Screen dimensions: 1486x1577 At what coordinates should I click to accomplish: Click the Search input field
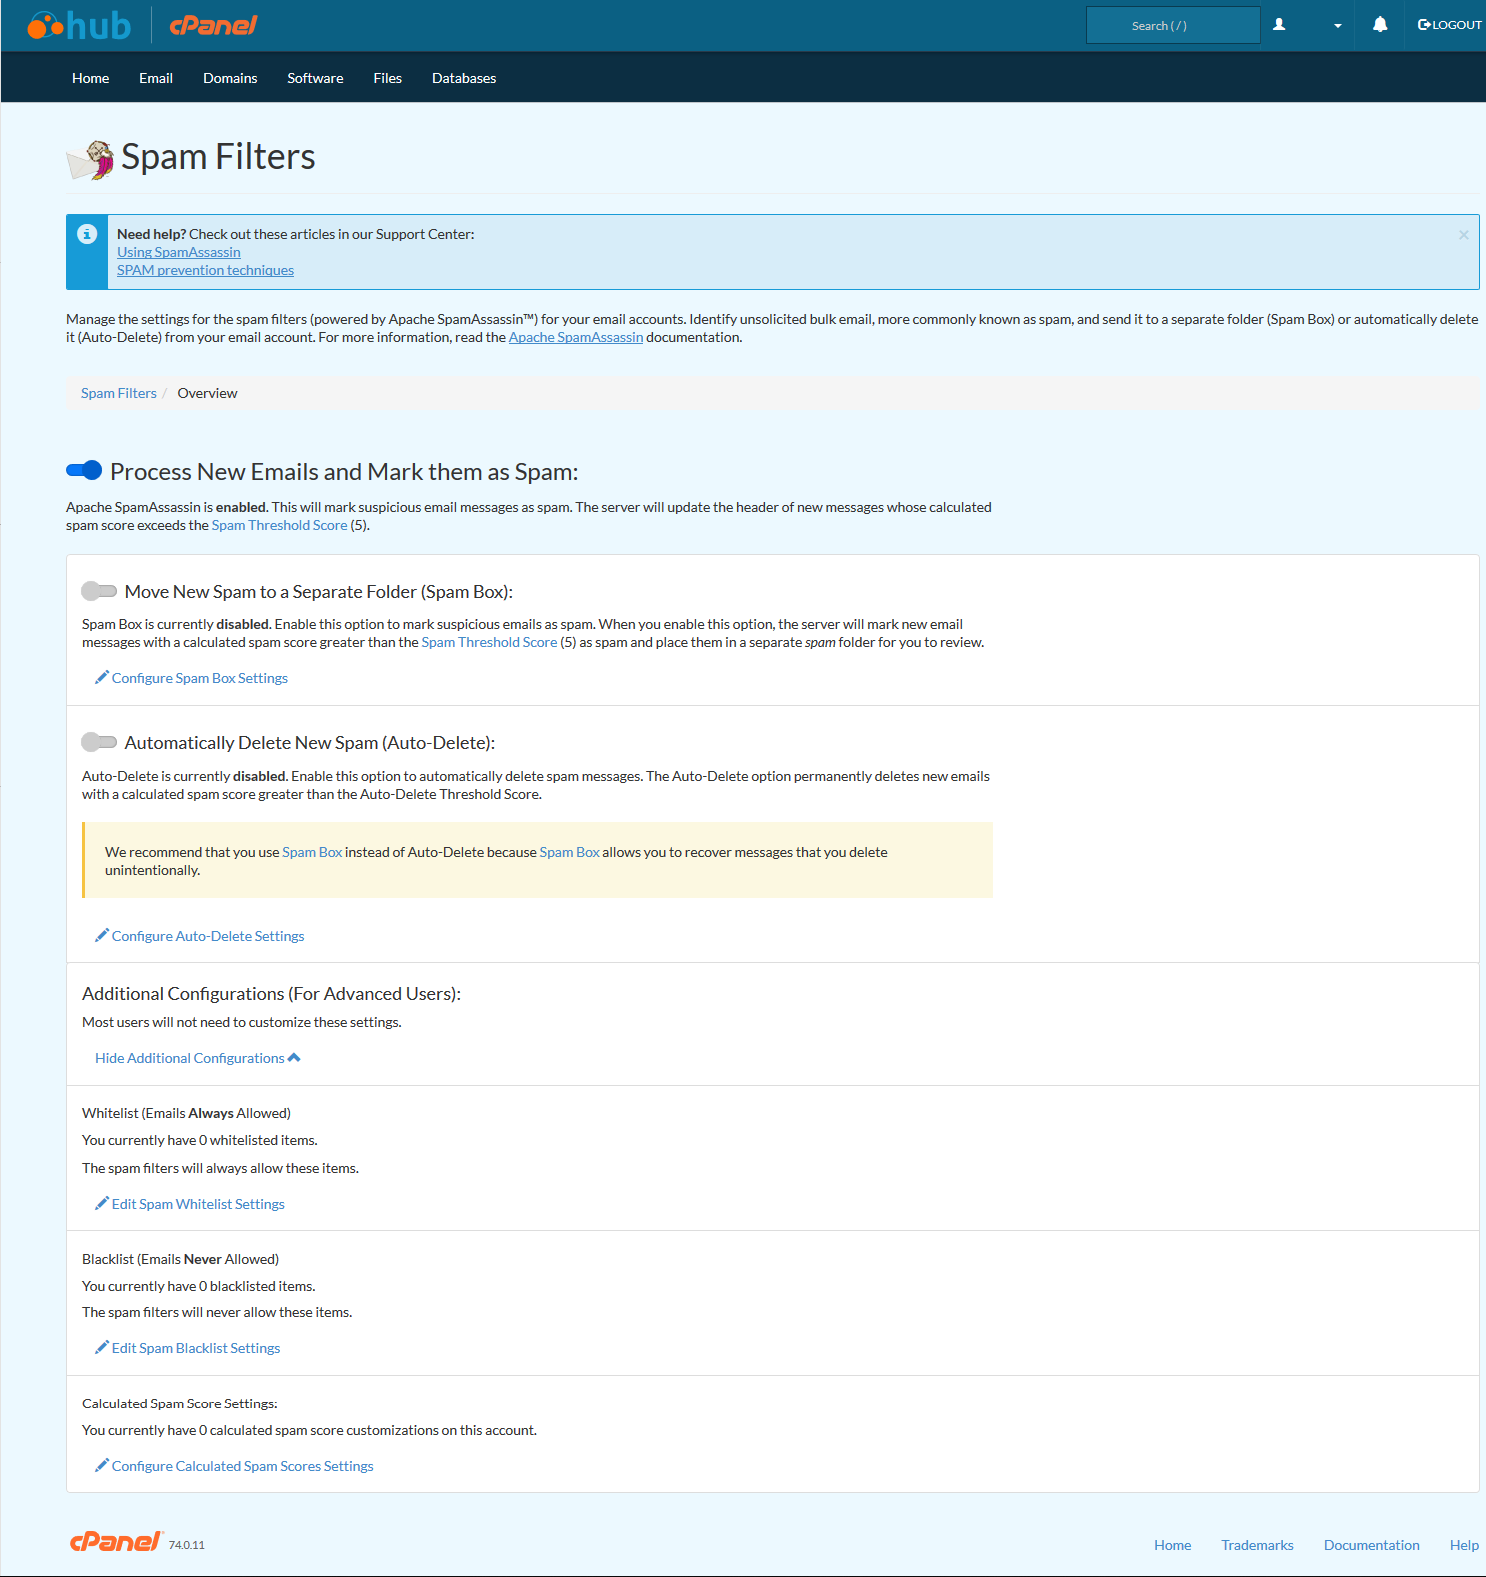1172,25
